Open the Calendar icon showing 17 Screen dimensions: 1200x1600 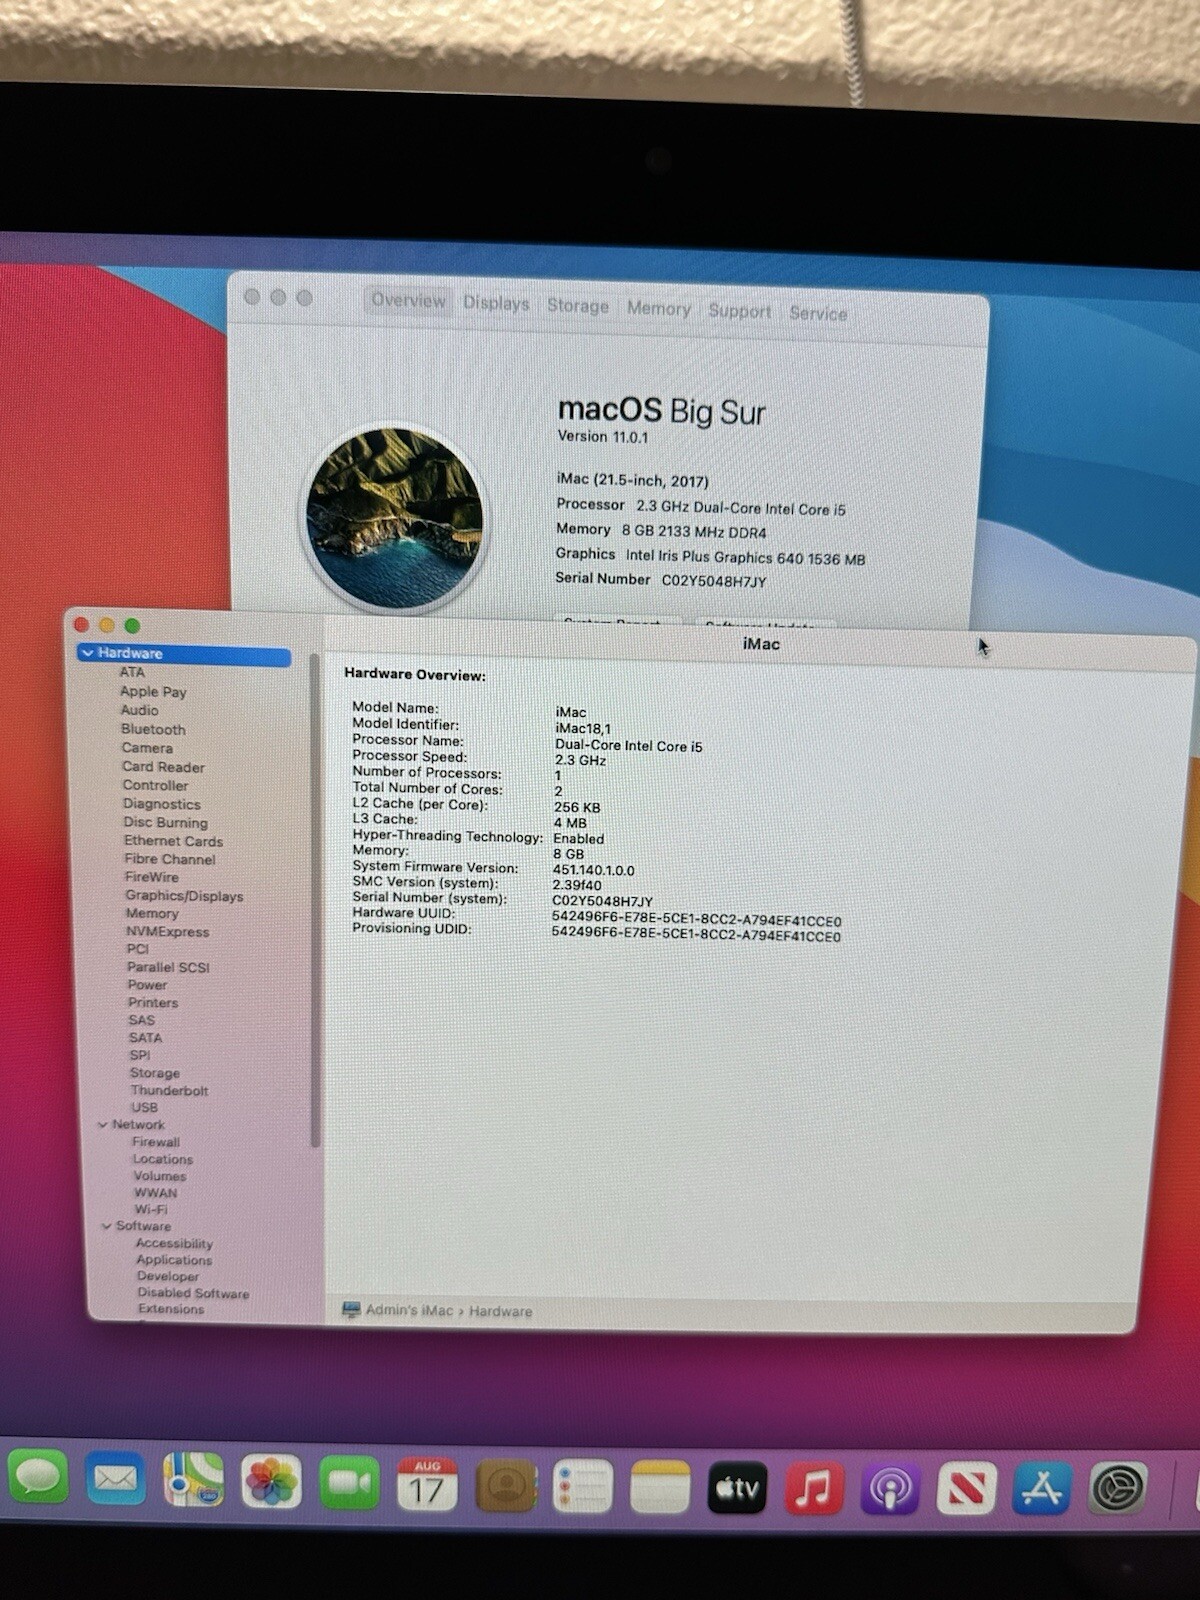coord(427,1484)
